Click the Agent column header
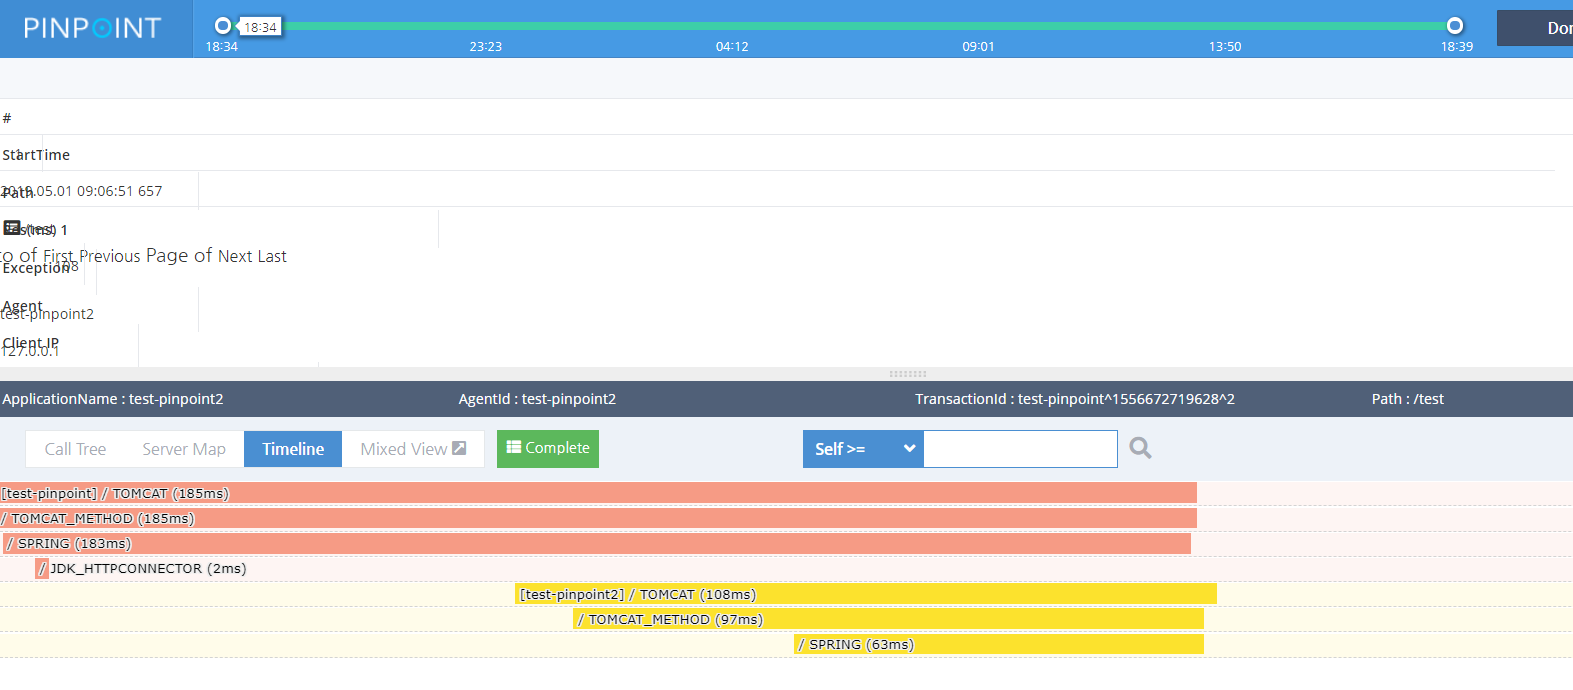Image resolution: width=1573 pixels, height=690 pixels. [x=22, y=306]
